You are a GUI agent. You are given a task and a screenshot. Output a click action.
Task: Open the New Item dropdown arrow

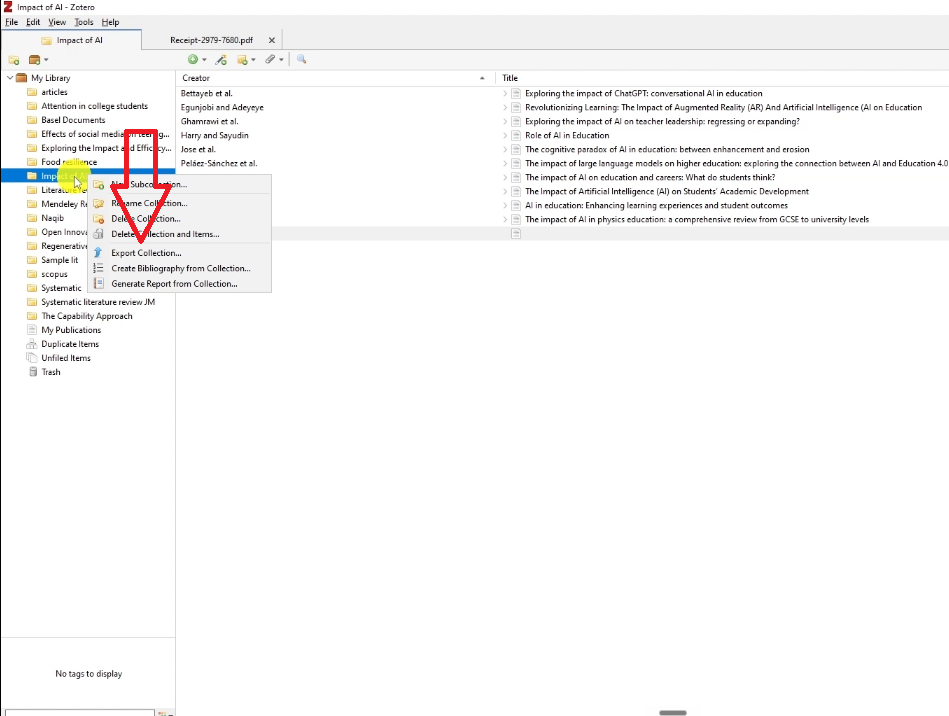point(204,59)
